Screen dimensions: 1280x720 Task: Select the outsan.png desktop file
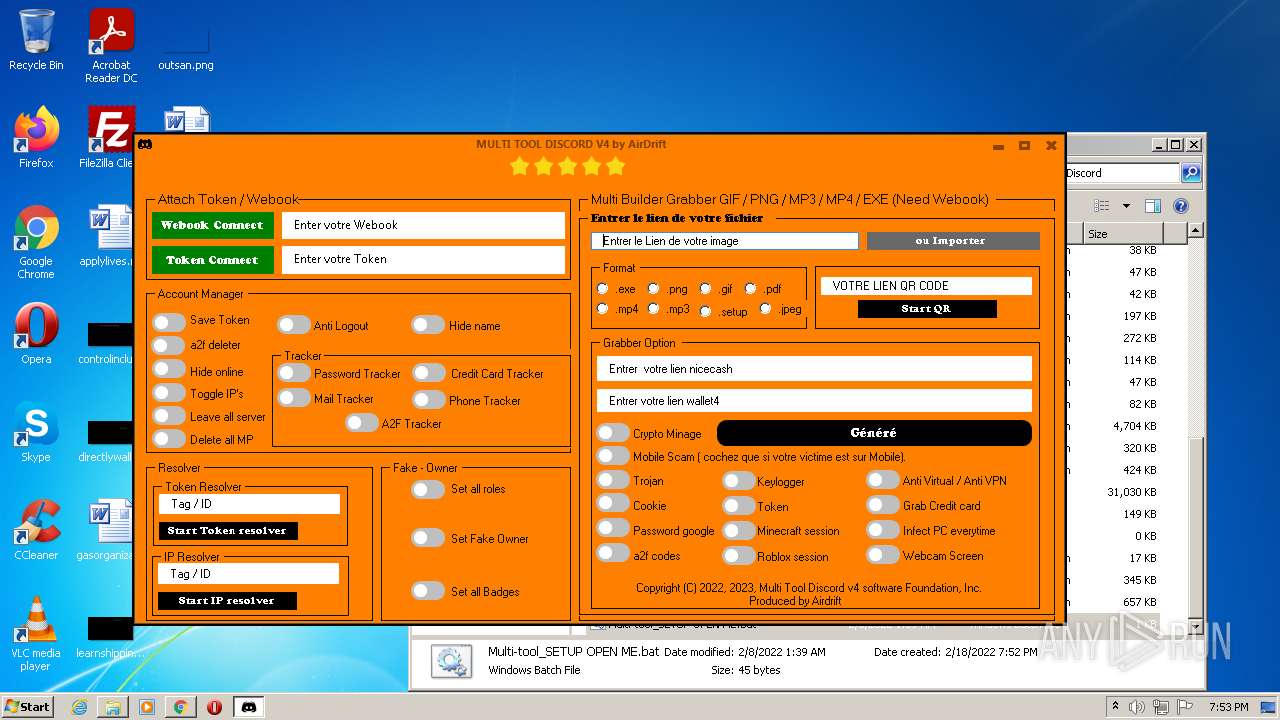click(186, 45)
